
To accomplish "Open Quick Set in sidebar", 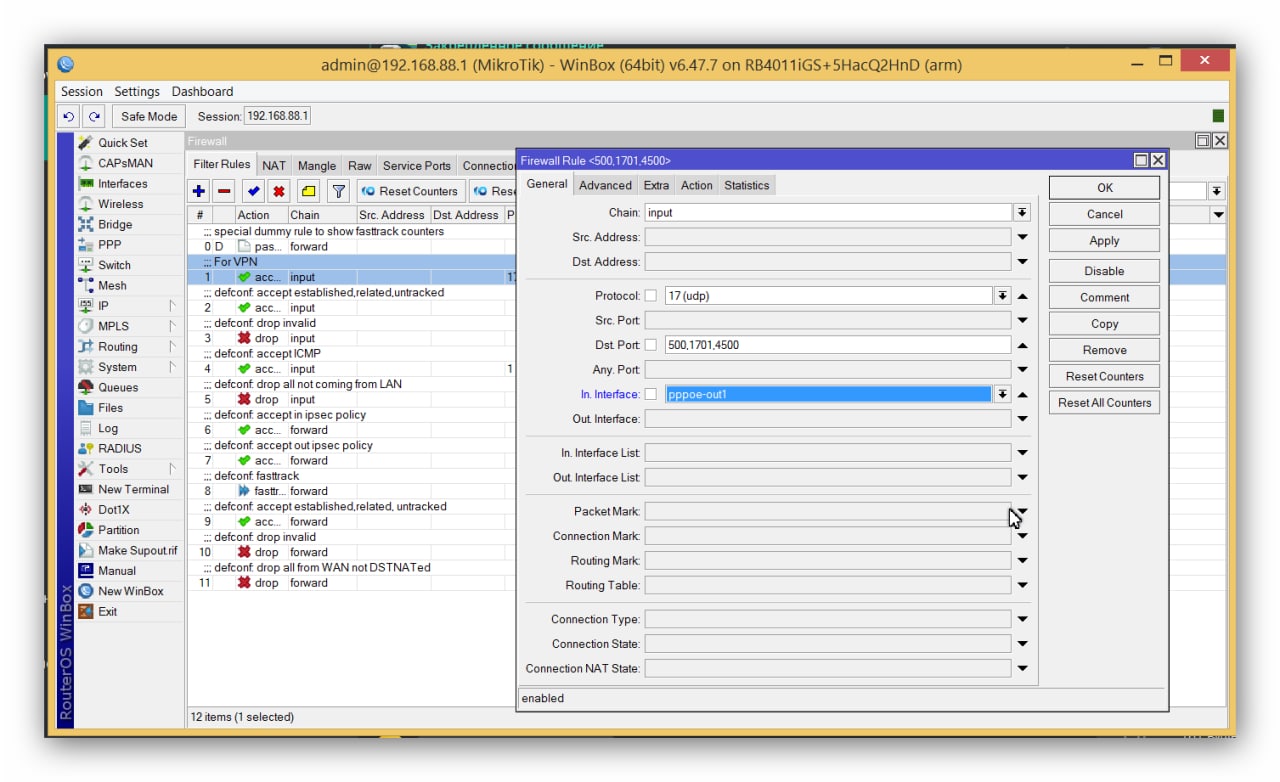I will [x=122, y=143].
